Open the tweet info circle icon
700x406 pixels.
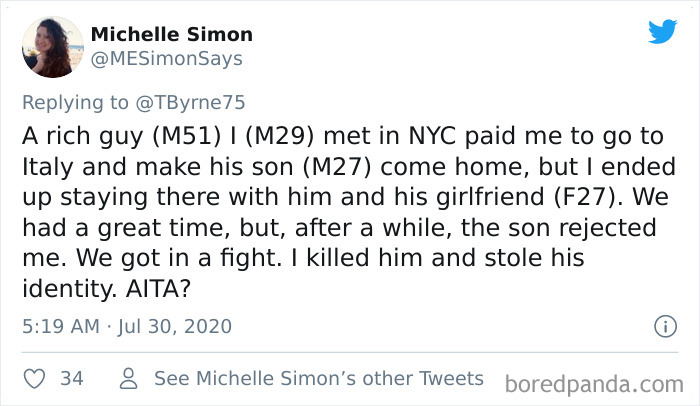[x=664, y=326]
